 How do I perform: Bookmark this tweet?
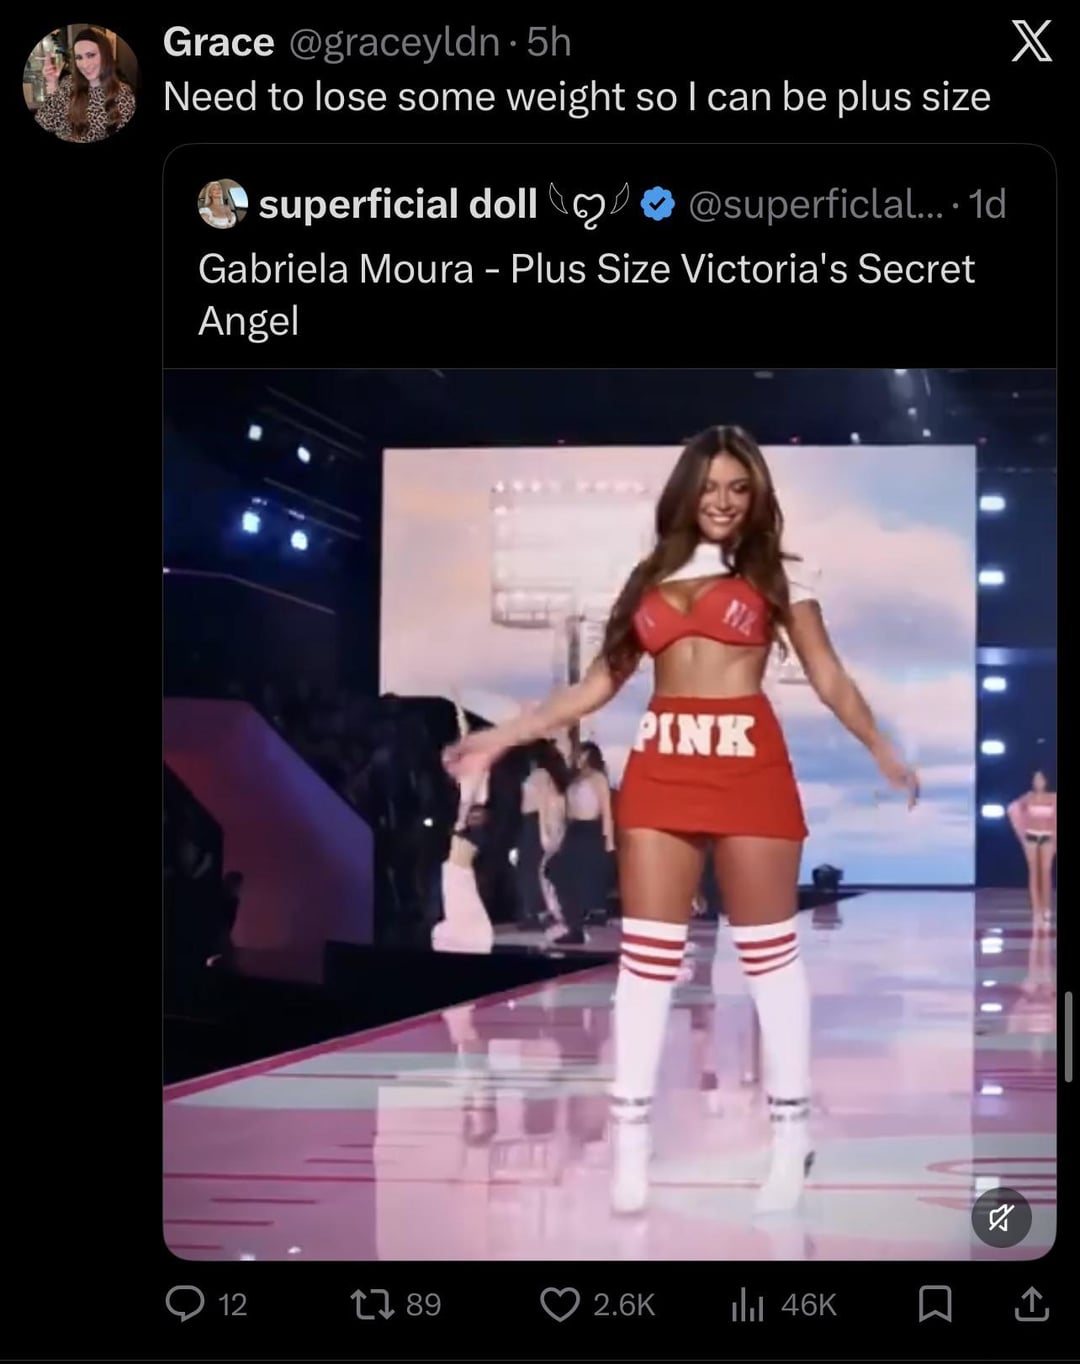(935, 1303)
